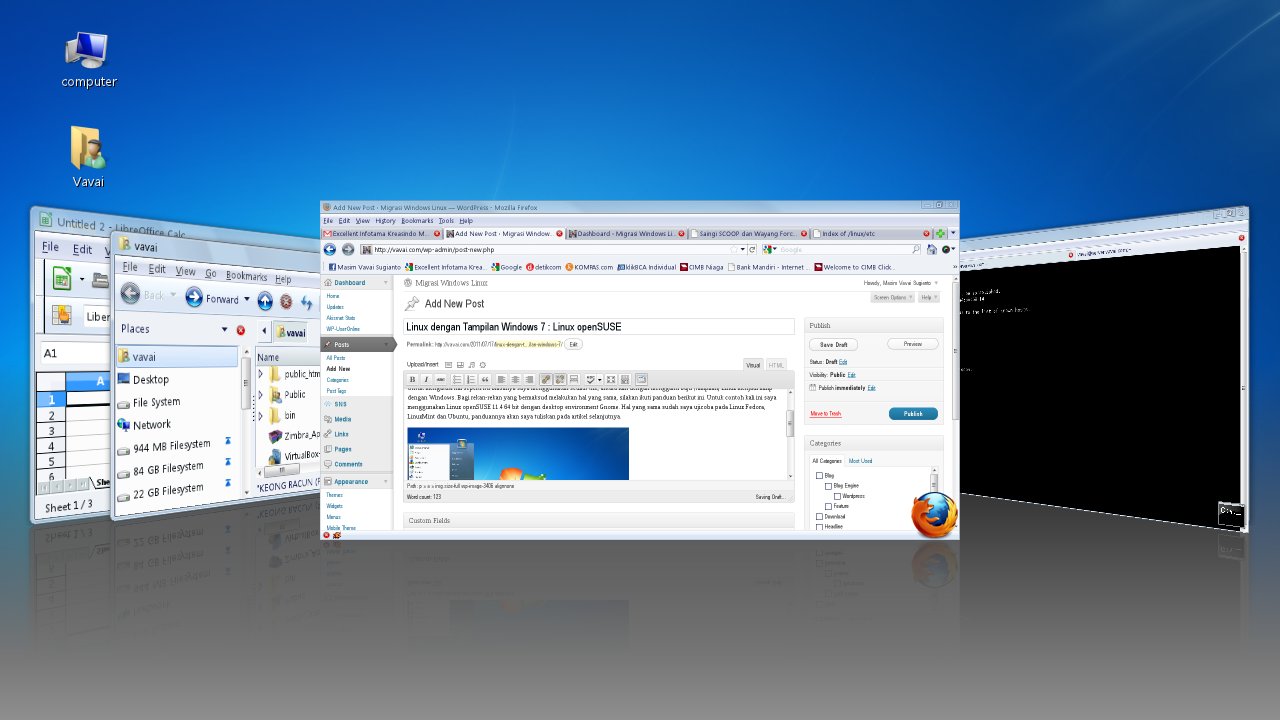Tick the Wordpress category checkbox

837,496
